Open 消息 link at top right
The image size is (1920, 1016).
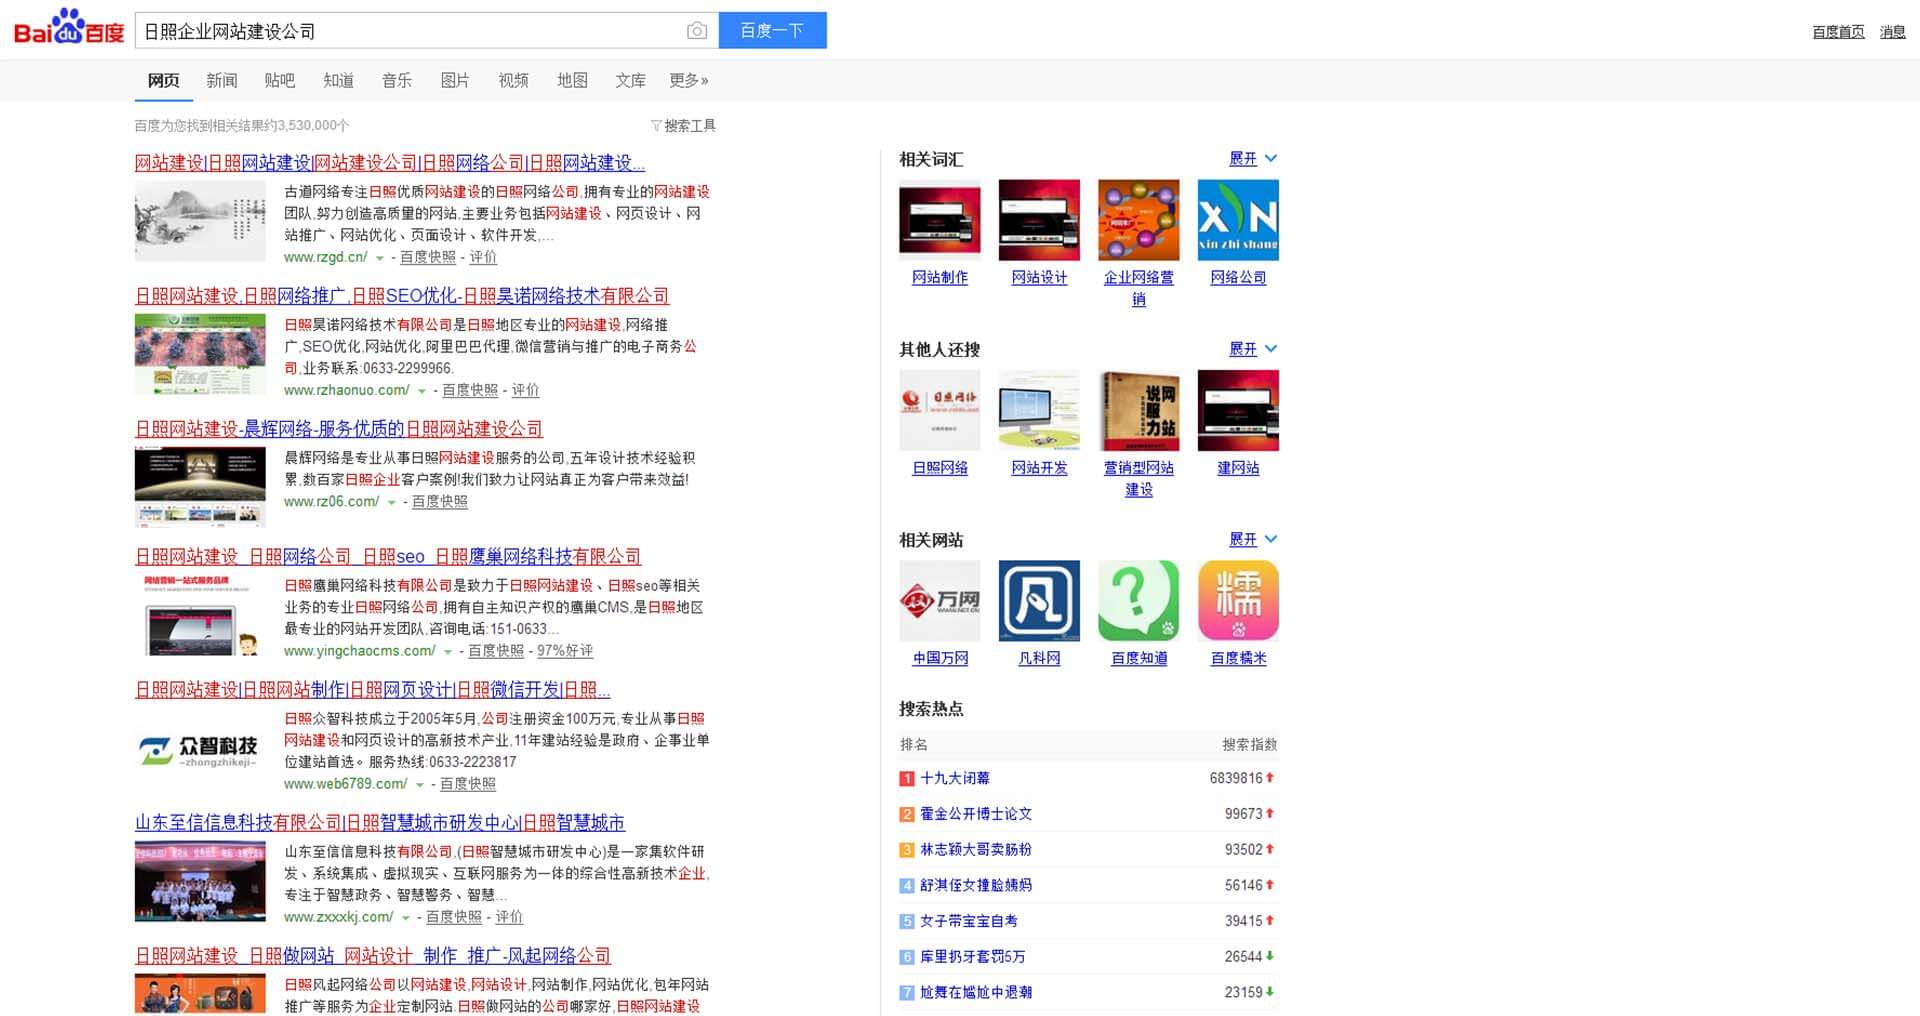[x=1892, y=32]
